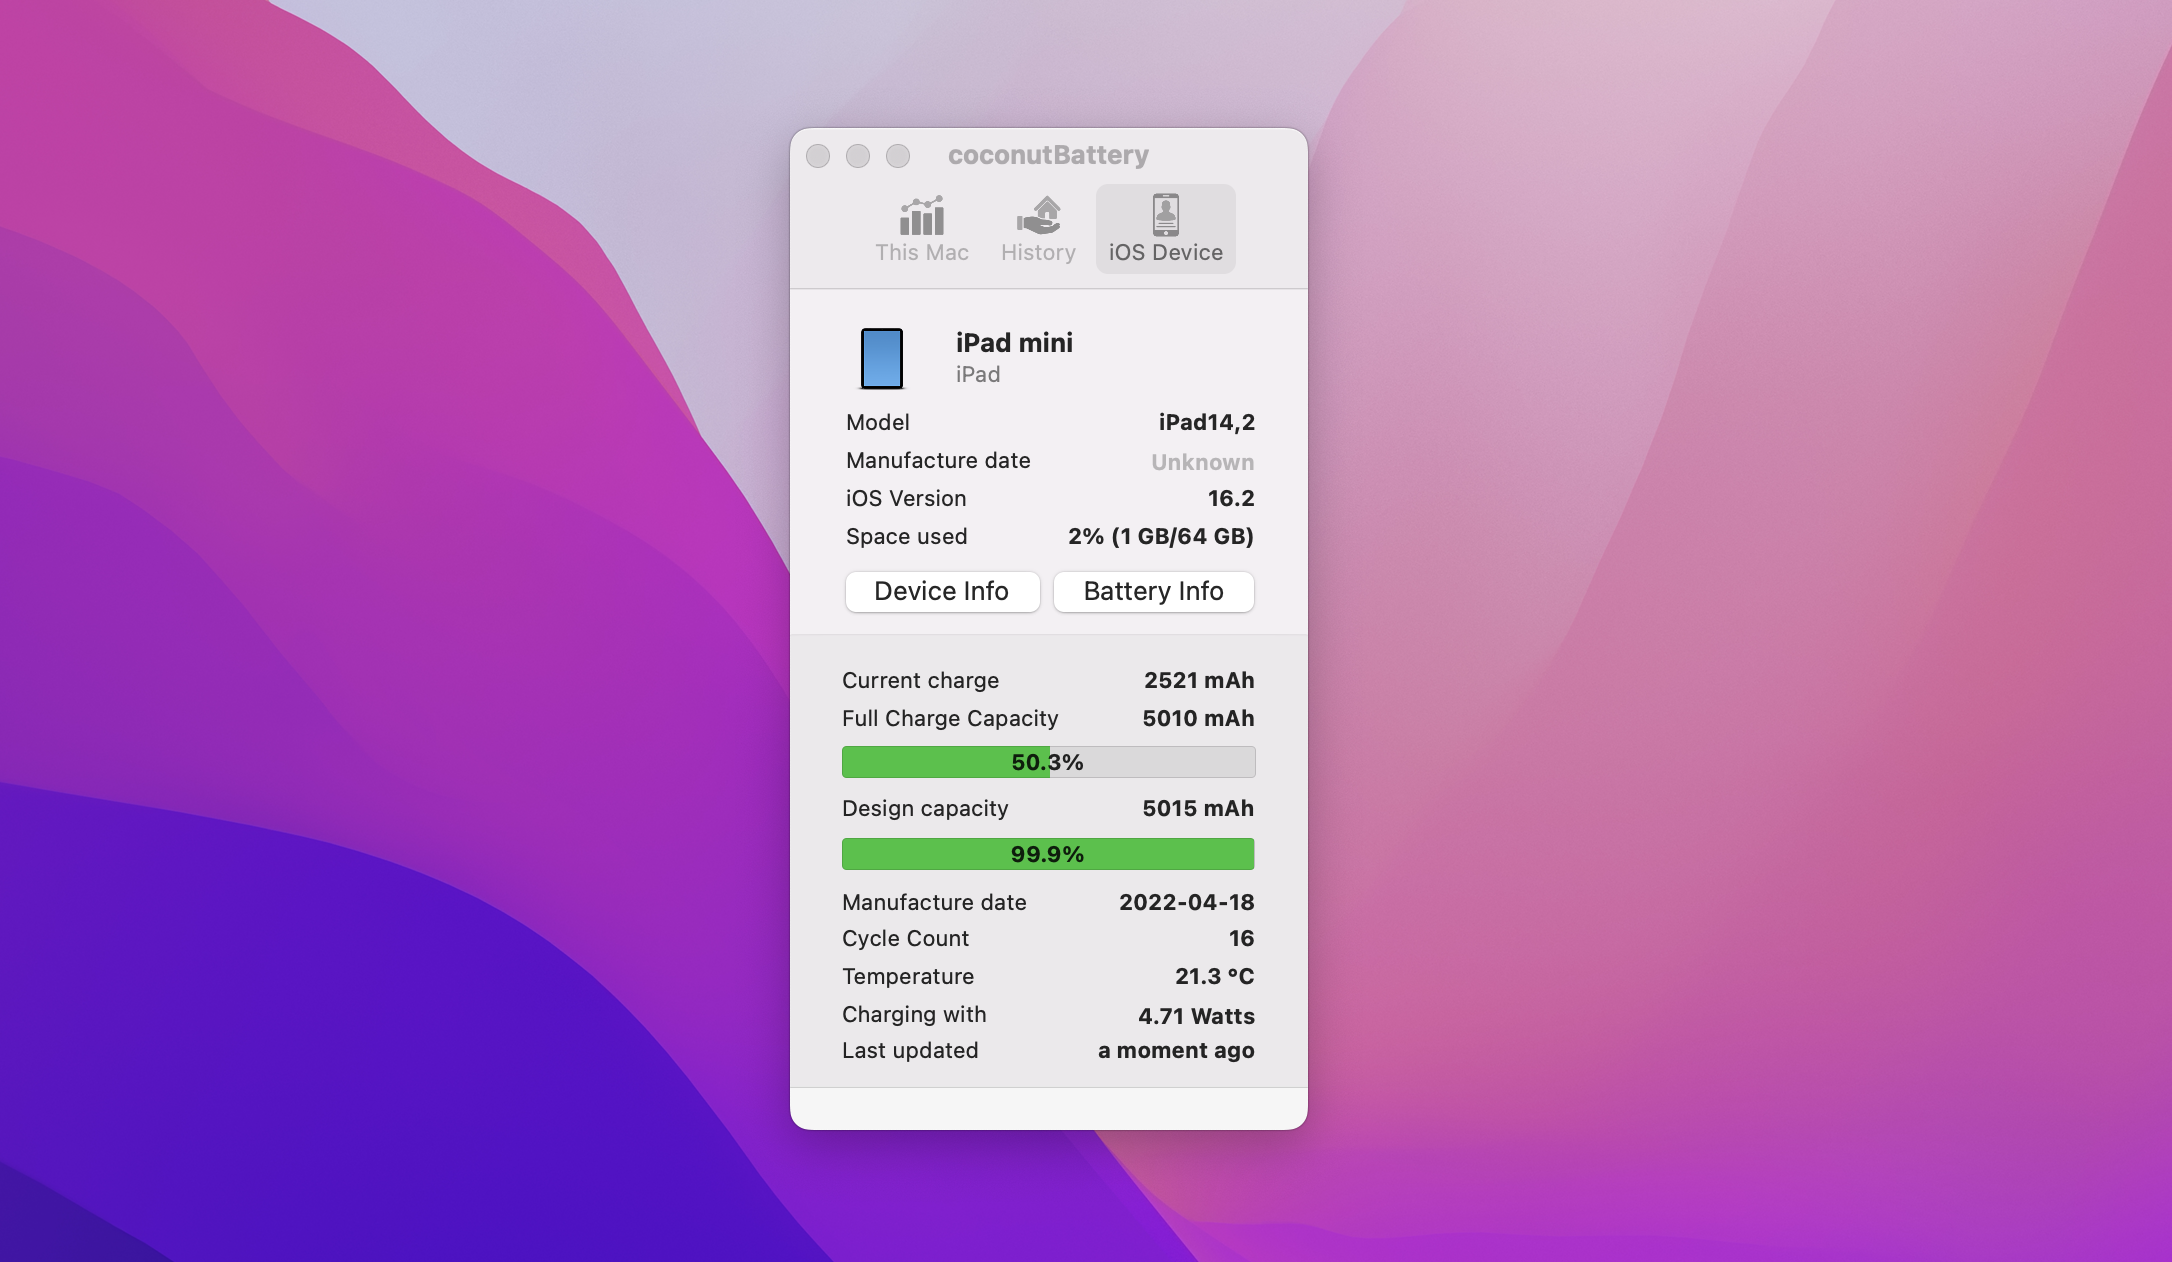The height and width of the screenshot is (1262, 2172).
Task: Click the Unknown manufacture date text
Action: click(1202, 462)
